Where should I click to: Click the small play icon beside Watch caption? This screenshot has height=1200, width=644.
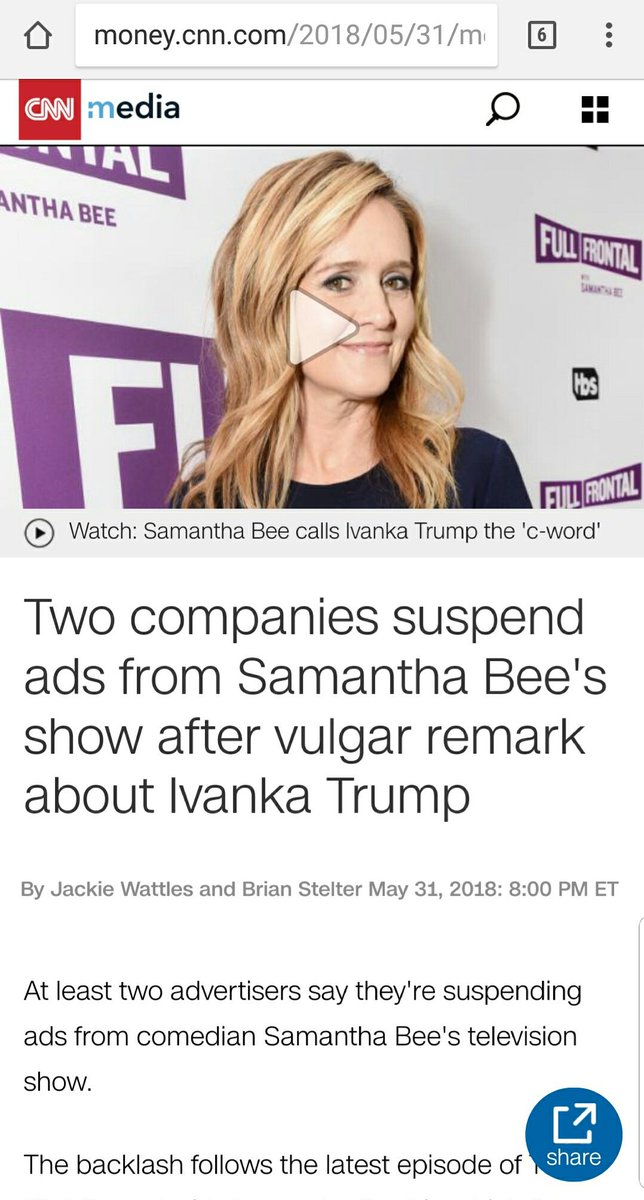pyautogui.click(x=38, y=533)
